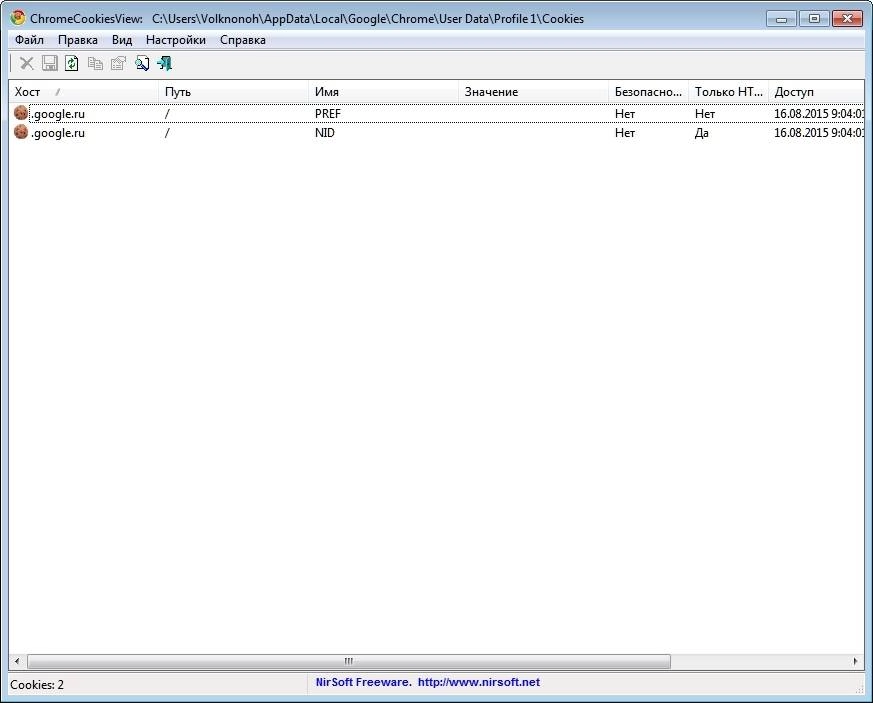
Task: Click the Delete selected cookies toolbar icon
Action: [27, 63]
